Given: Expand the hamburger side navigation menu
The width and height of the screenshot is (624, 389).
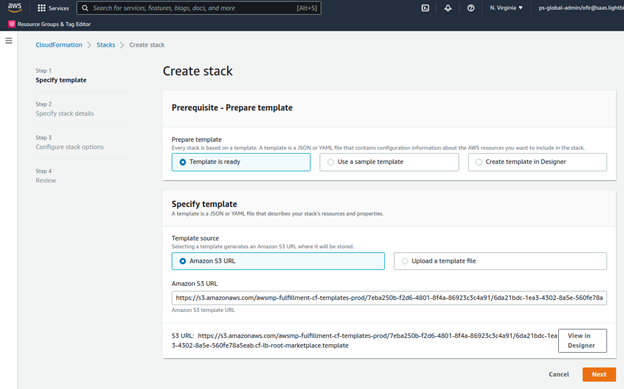Looking at the screenshot, I should tap(9, 41).
